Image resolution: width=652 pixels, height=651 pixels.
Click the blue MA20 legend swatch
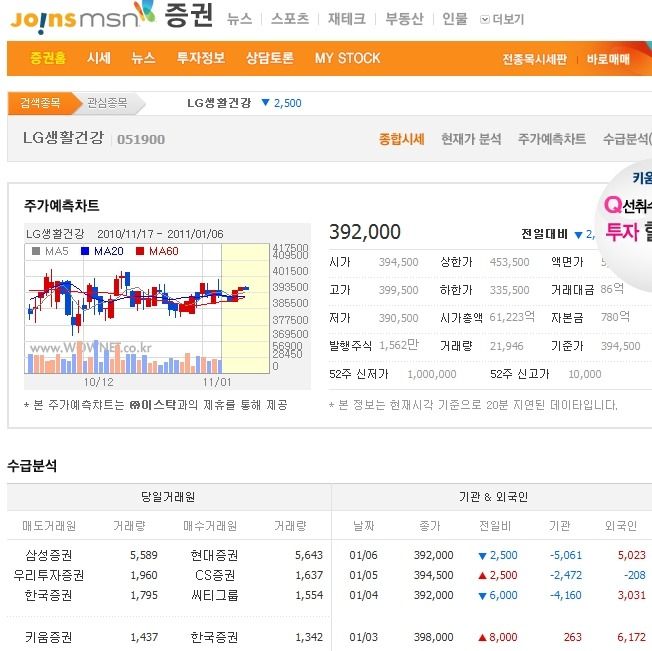[85, 251]
